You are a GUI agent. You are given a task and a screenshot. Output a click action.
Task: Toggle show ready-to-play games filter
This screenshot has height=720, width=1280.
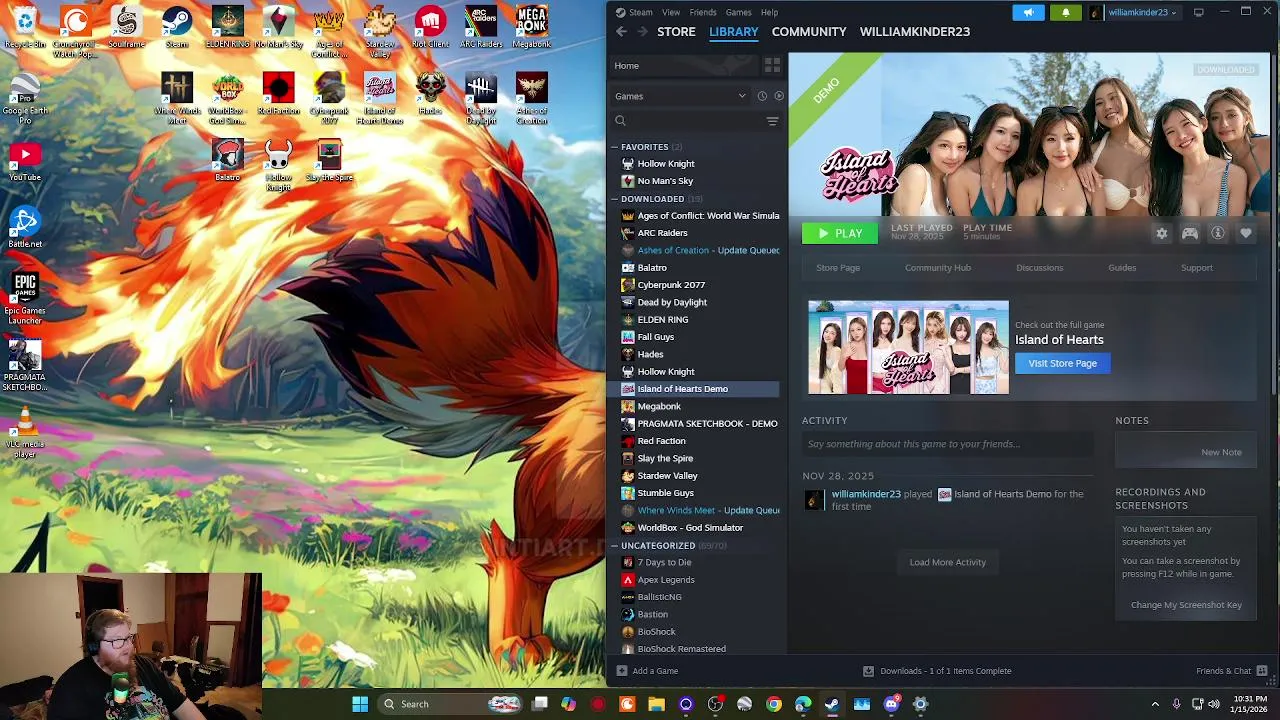click(x=779, y=96)
